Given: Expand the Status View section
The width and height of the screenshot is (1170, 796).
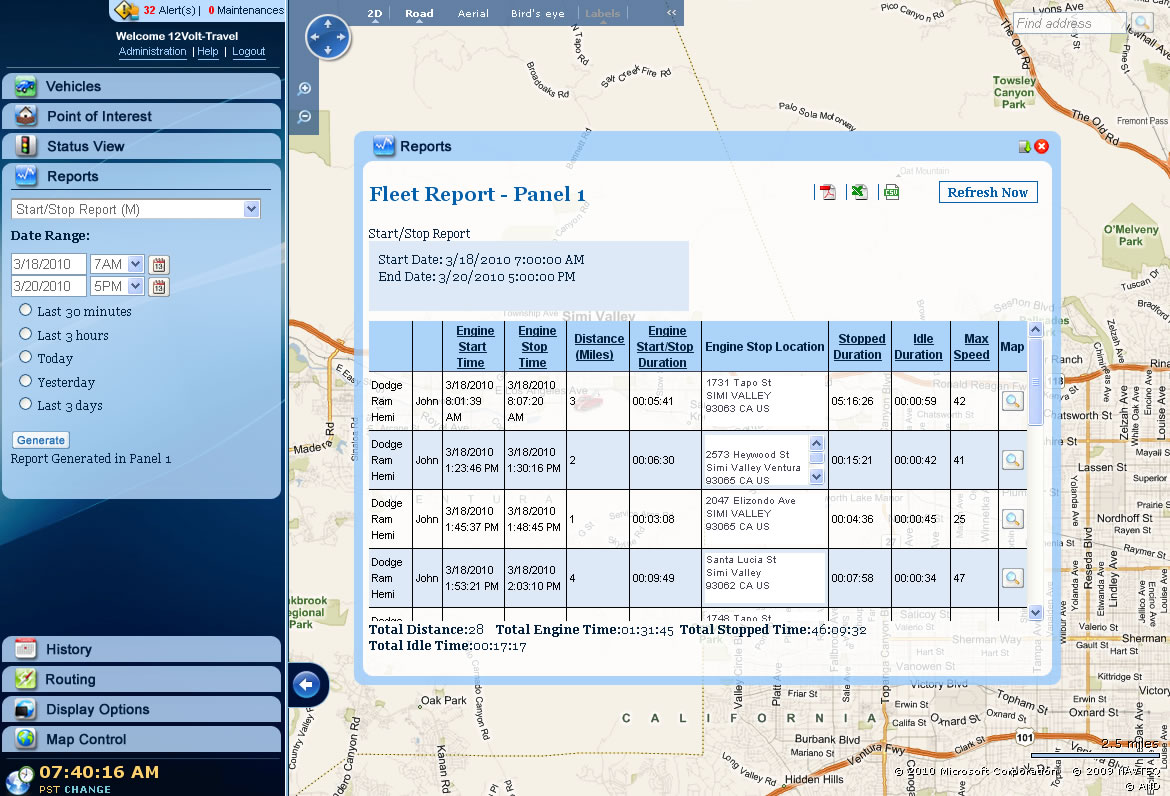Looking at the screenshot, I should click(x=142, y=145).
